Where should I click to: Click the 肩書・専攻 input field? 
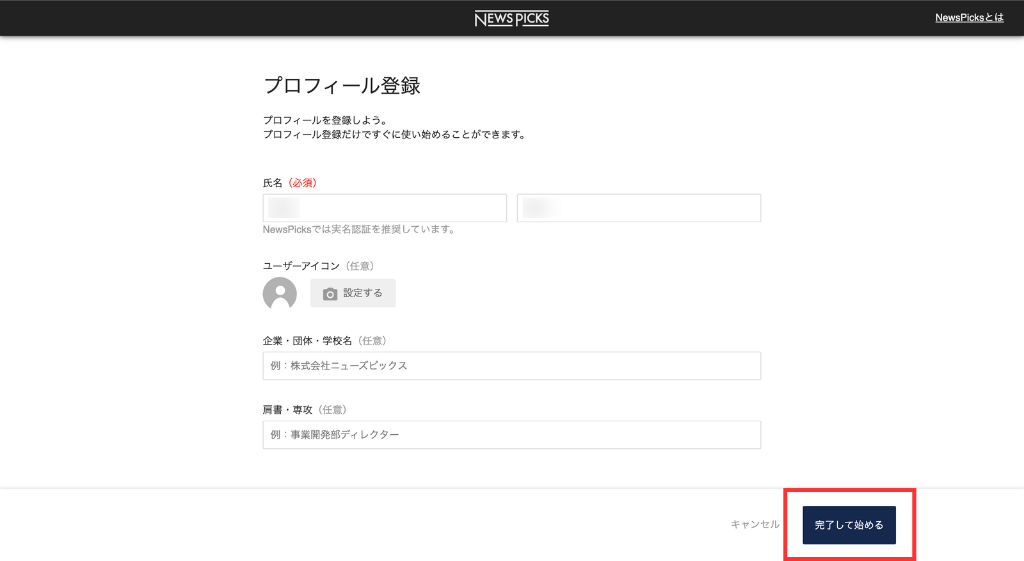pos(511,435)
